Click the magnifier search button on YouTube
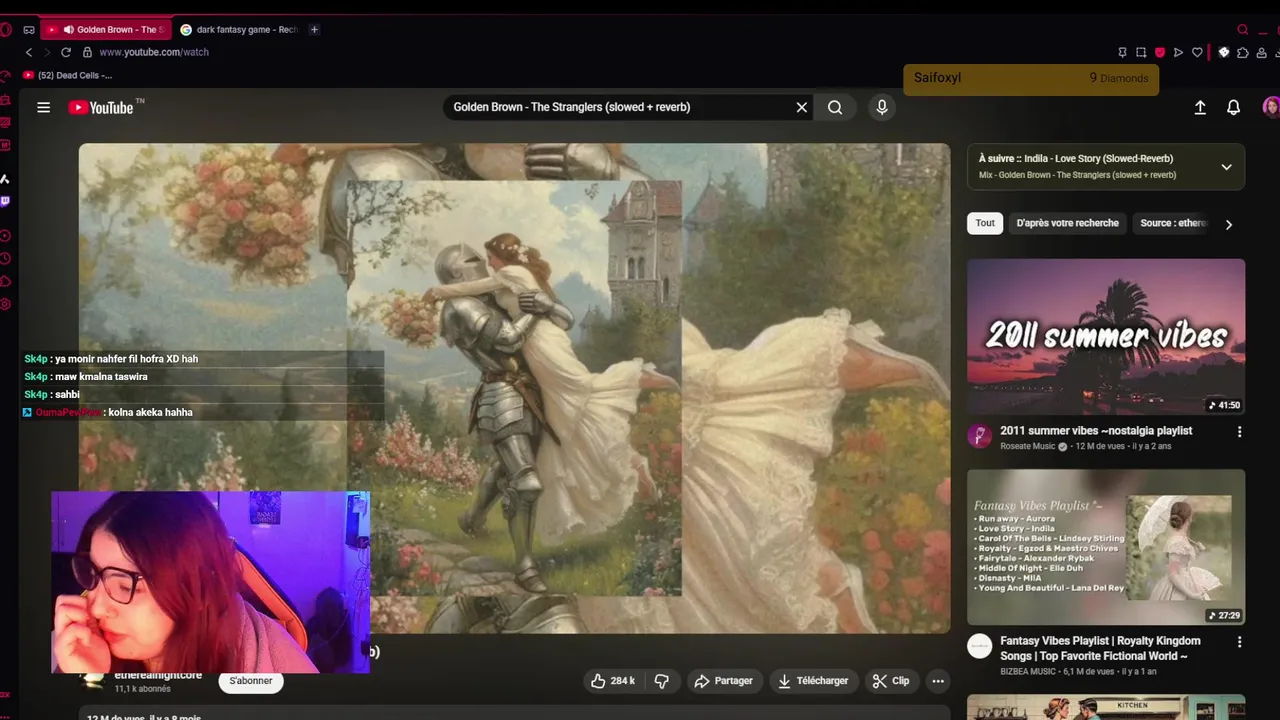This screenshot has width=1280, height=720. point(835,107)
